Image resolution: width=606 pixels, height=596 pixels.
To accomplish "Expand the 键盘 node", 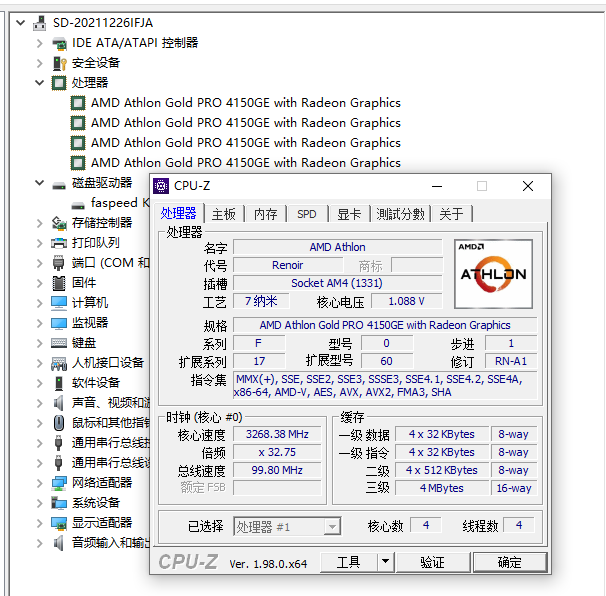I will point(39,343).
